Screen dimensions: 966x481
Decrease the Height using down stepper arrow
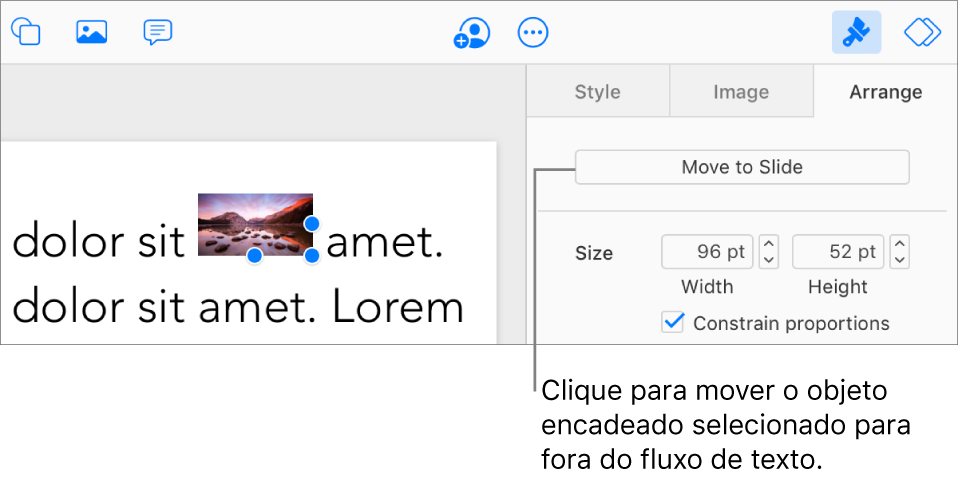[900, 260]
